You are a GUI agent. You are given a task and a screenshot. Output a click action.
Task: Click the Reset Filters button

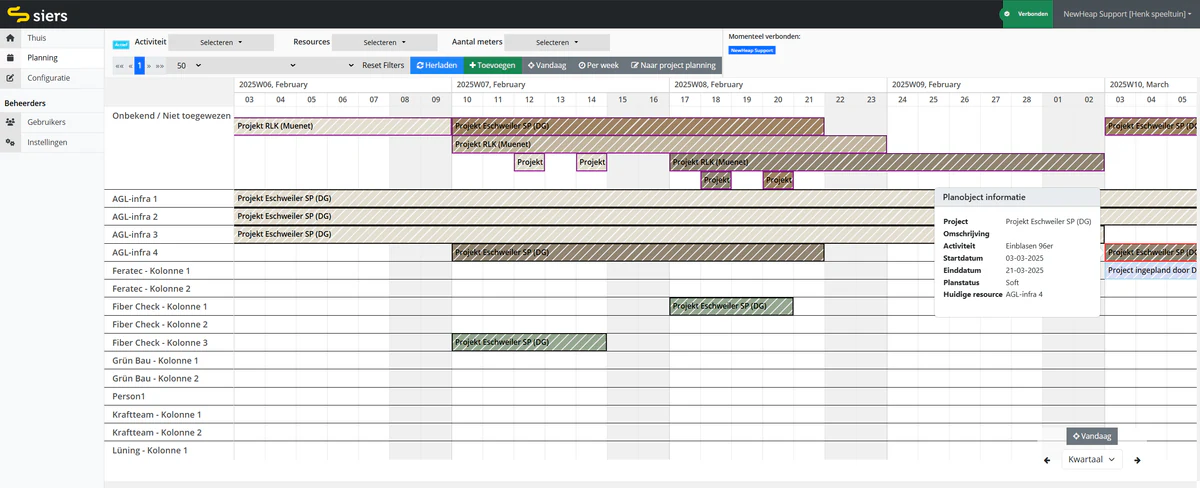(x=383, y=65)
